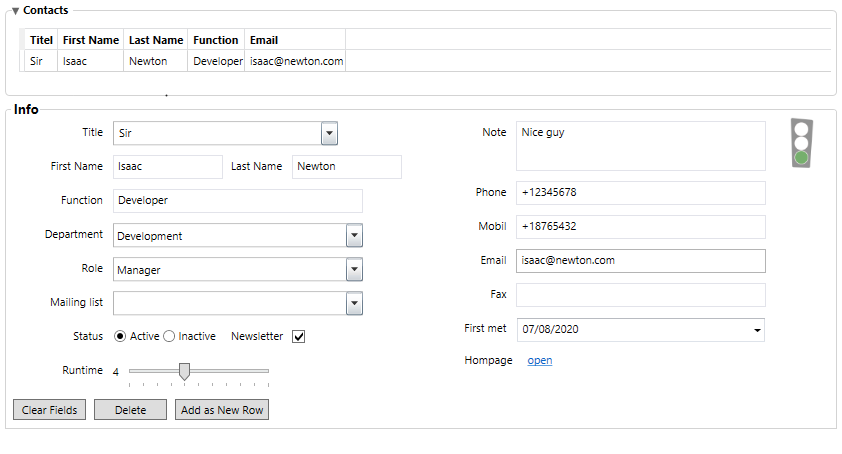Click the First Name field containing Isaac
This screenshot has width=842, height=454.
point(168,167)
